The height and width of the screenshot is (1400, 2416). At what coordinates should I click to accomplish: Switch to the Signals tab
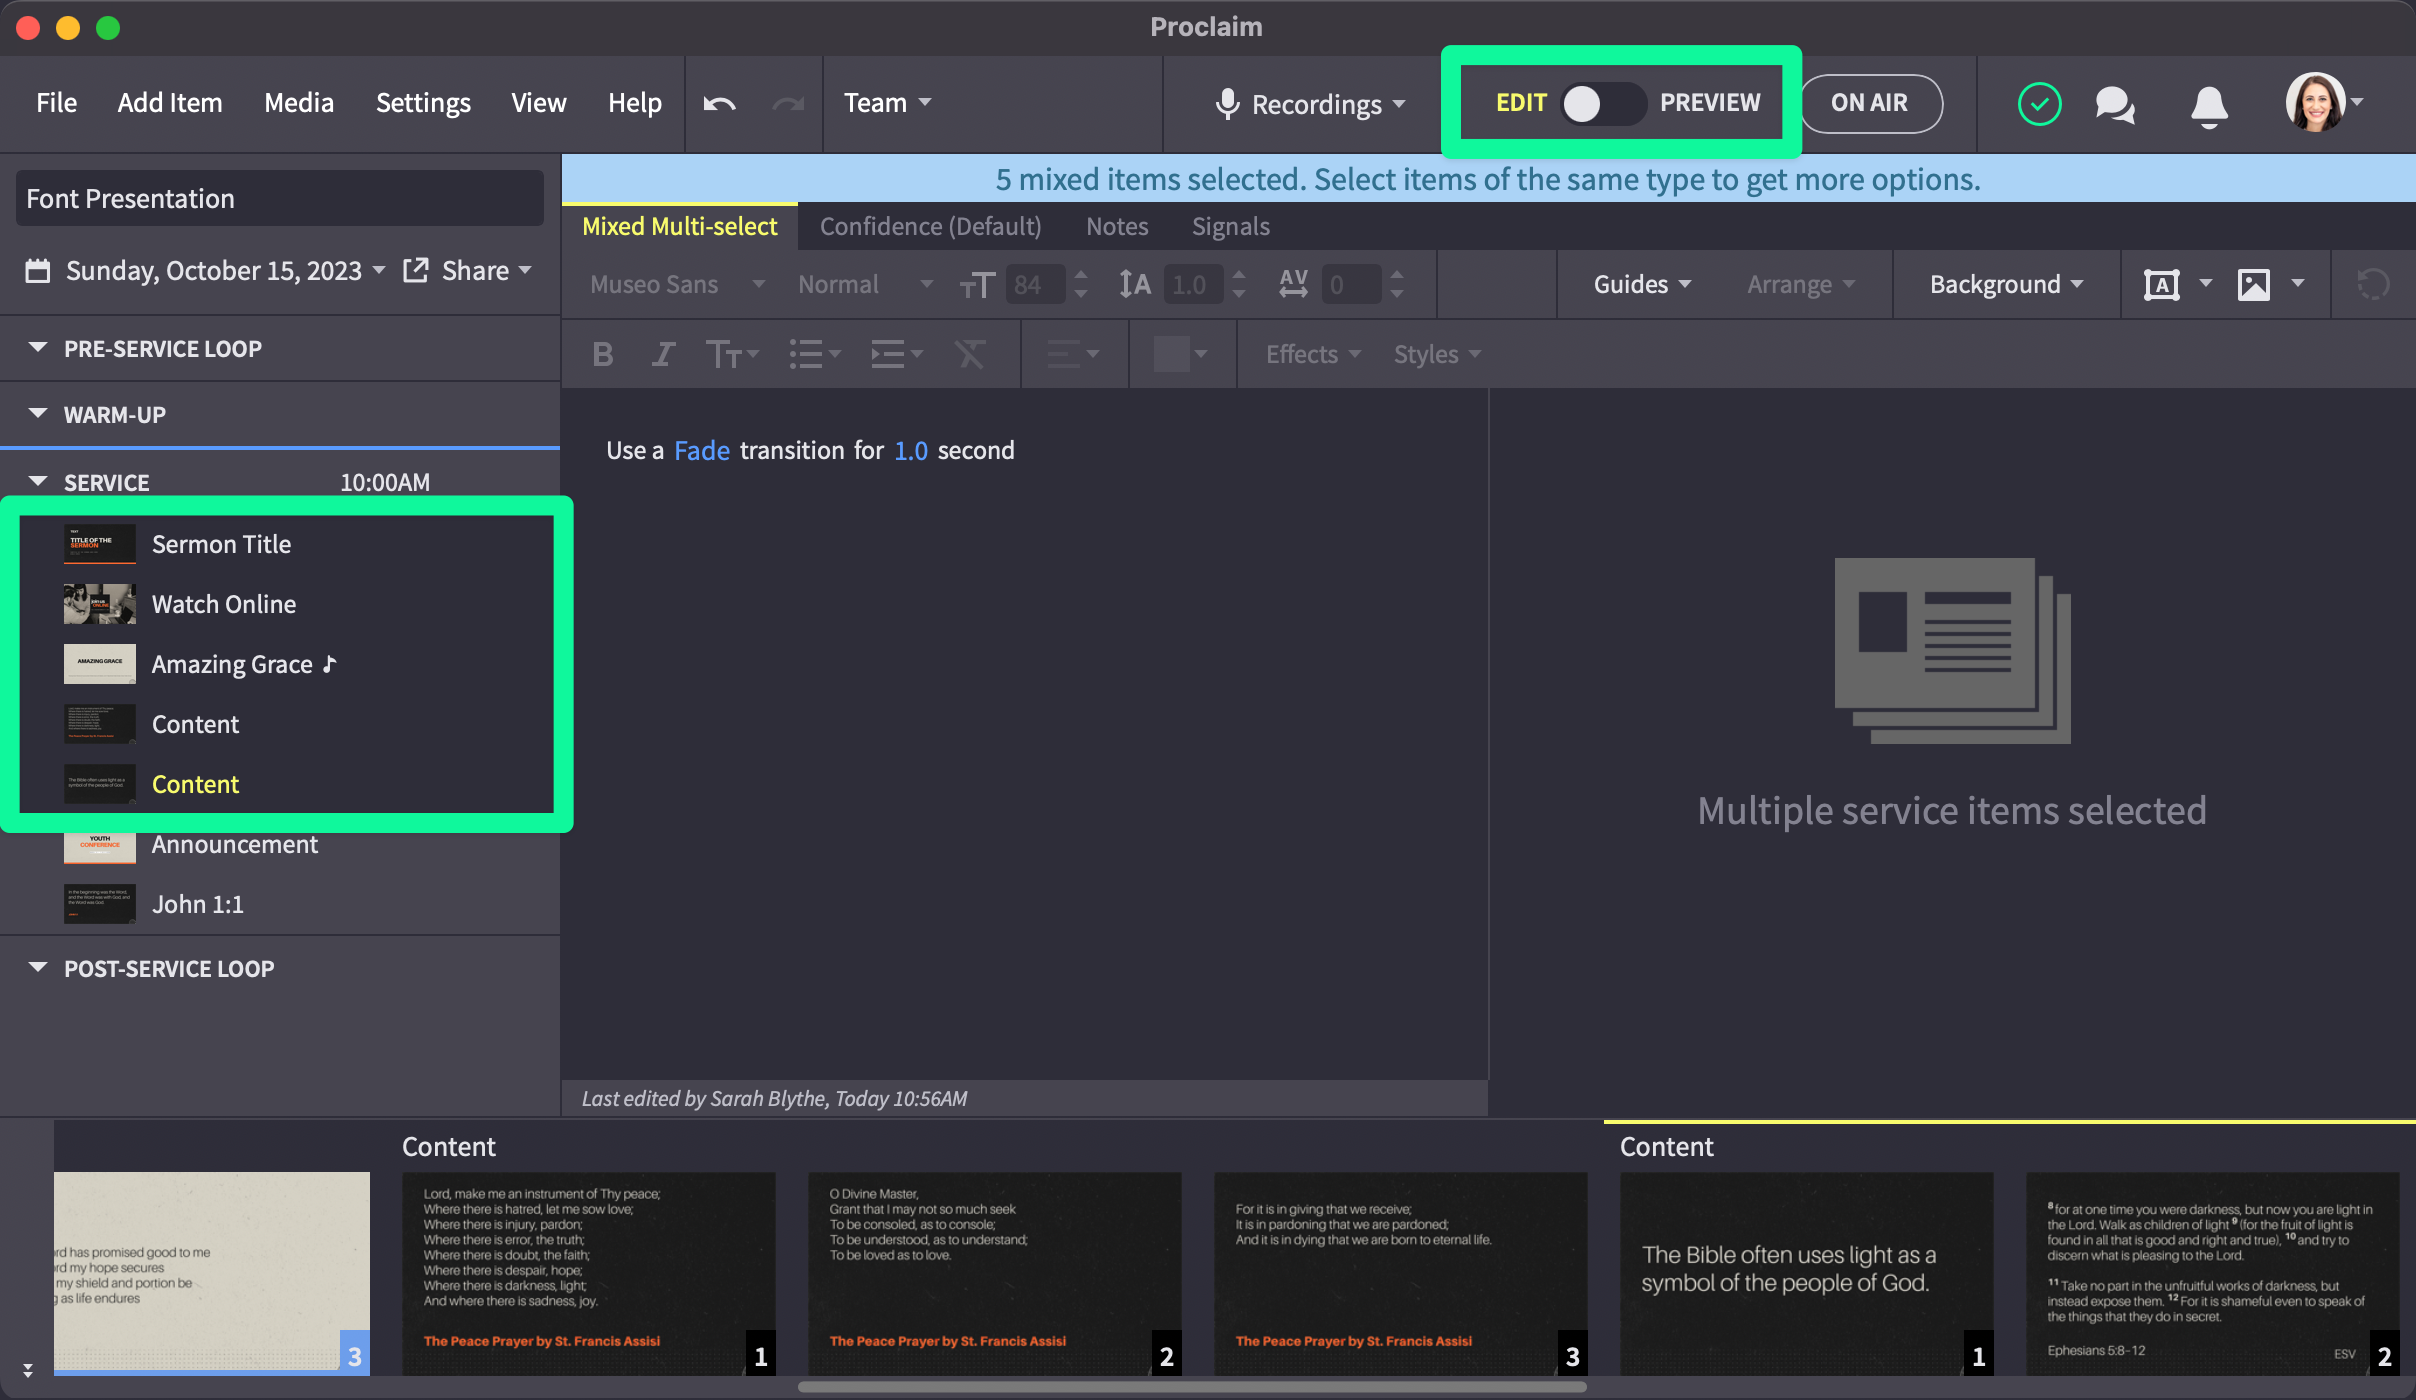point(1230,227)
